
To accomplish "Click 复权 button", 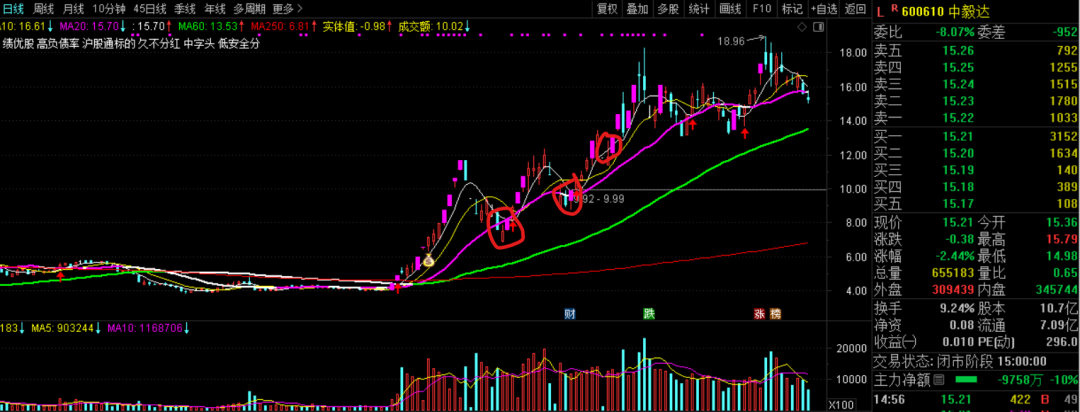I will tap(608, 9).
